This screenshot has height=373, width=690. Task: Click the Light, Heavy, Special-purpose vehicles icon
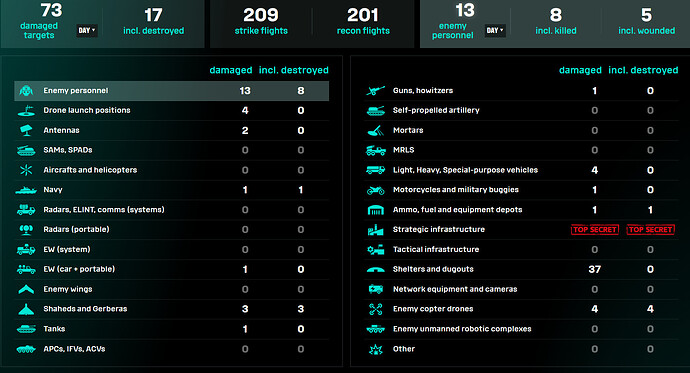pyautogui.click(x=375, y=170)
